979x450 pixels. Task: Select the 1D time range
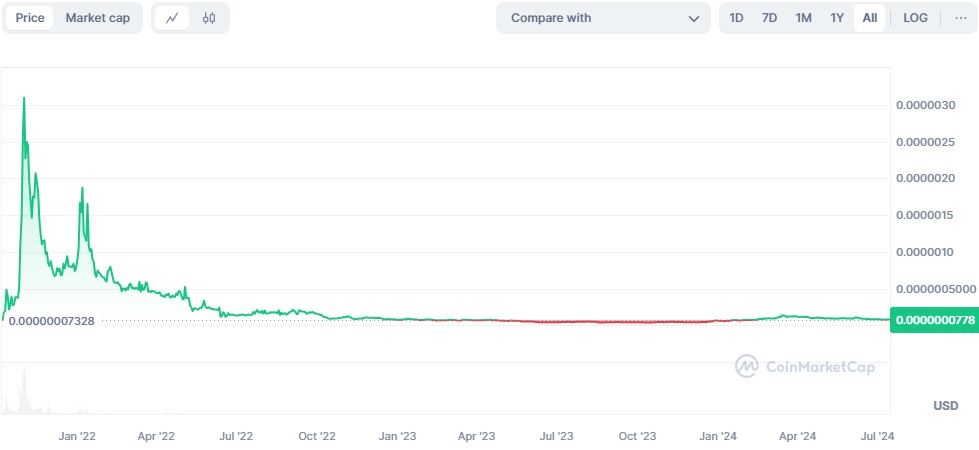(736, 18)
